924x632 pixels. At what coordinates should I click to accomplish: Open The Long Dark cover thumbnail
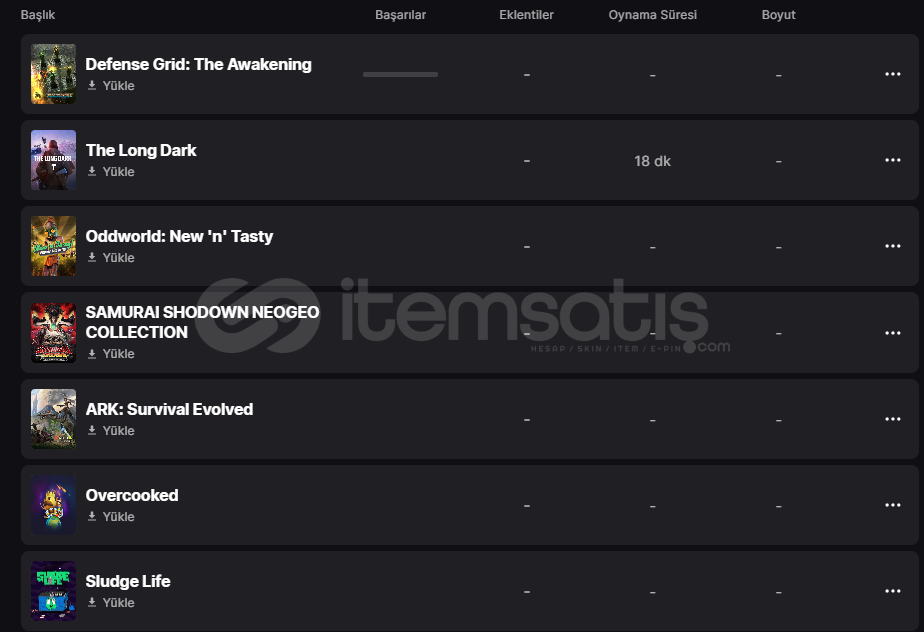53,160
